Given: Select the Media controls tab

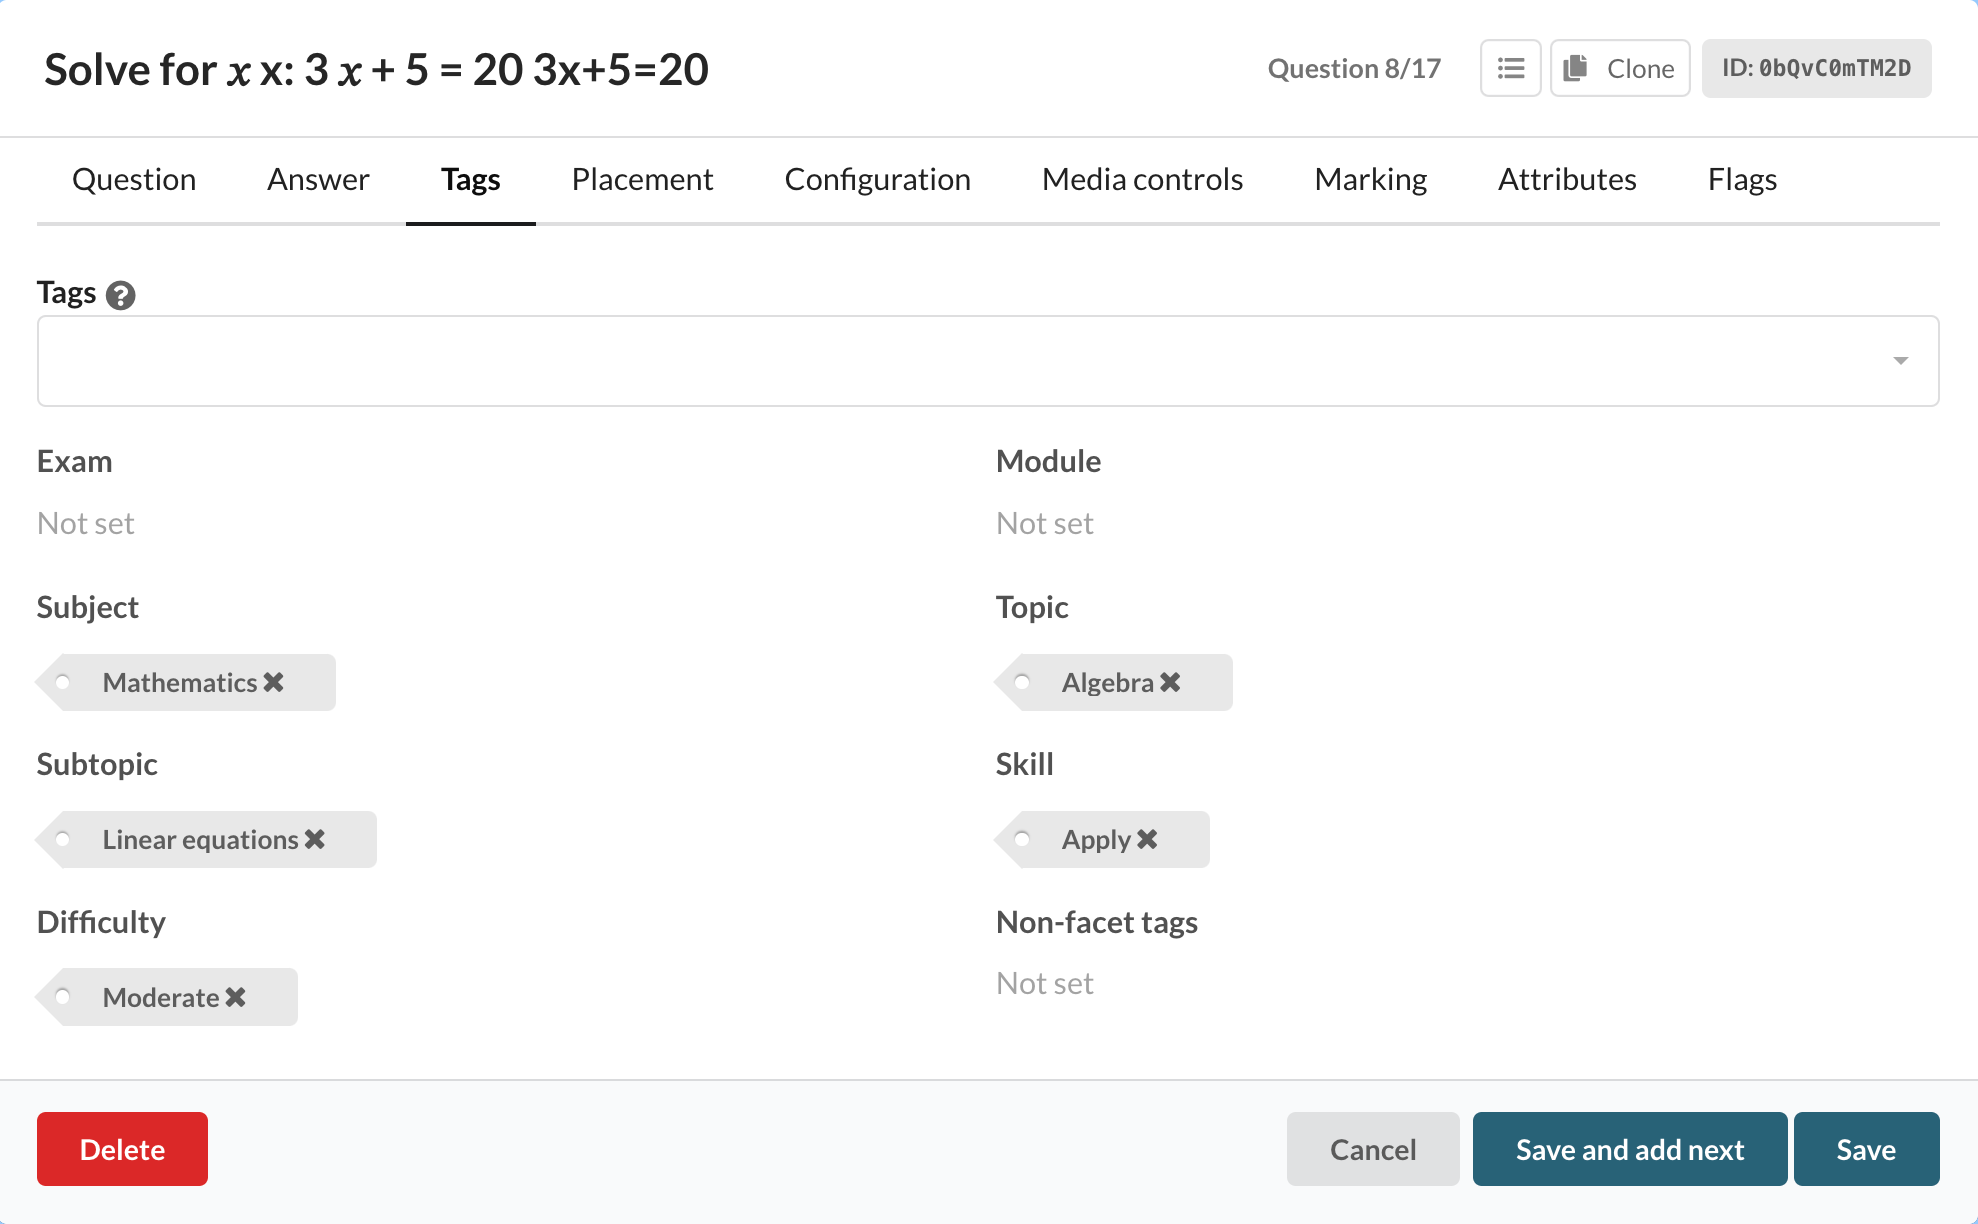Looking at the screenshot, I should tap(1142, 179).
